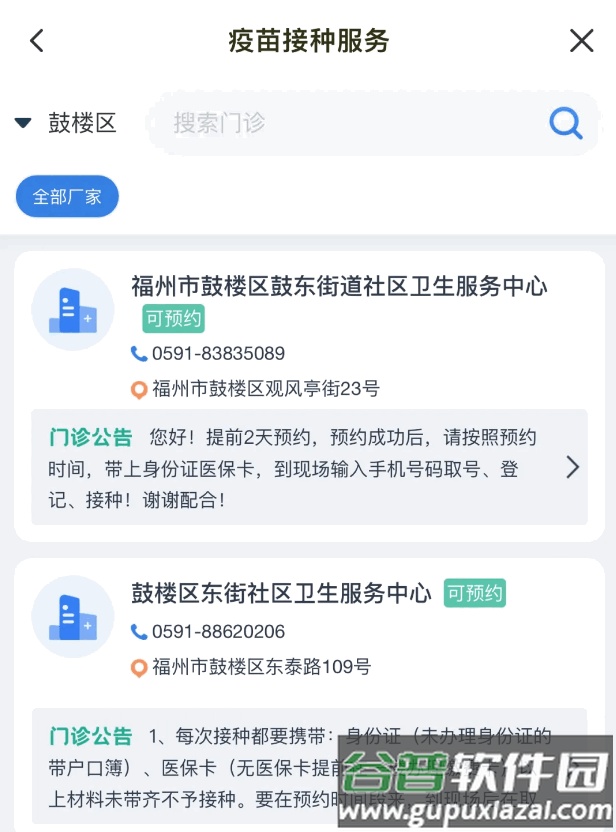
Task: Tap 可预约 tag on 东街社区 clinic
Action: [x=475, y=593]
